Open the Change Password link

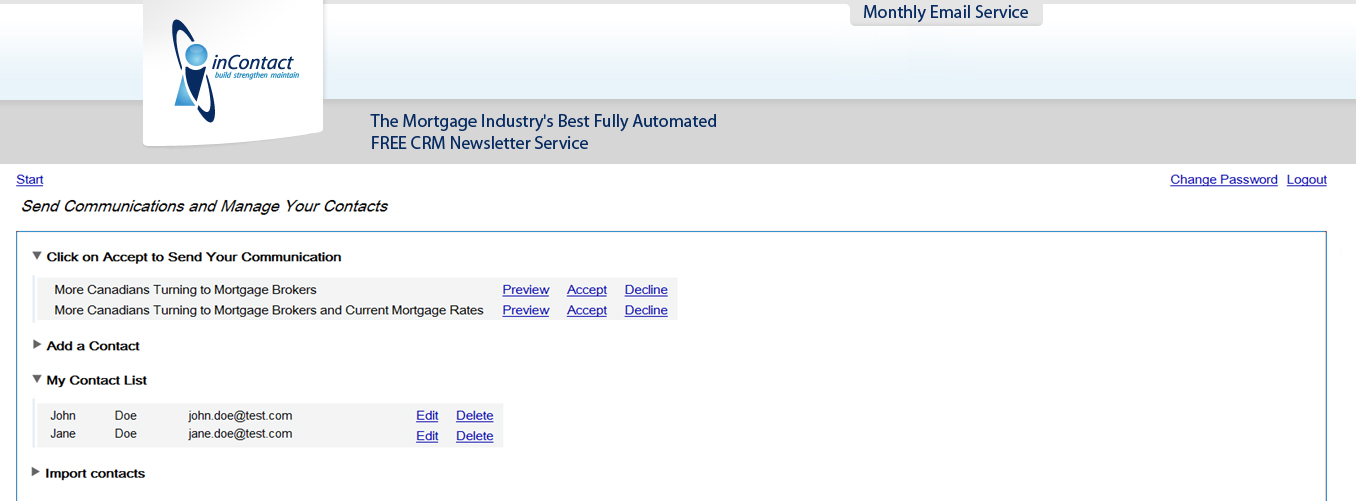click(x=1224, y=180)
